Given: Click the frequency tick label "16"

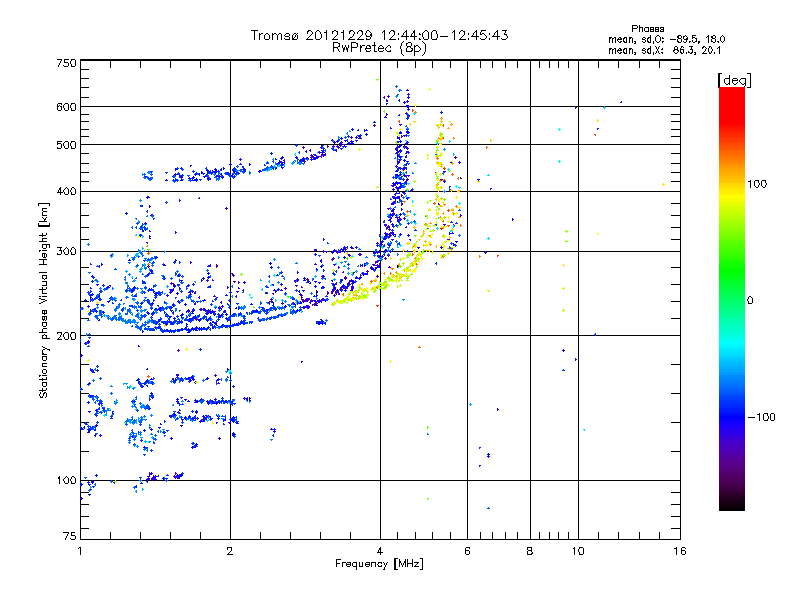Looking at the screenshot, I should coord(680,551).
